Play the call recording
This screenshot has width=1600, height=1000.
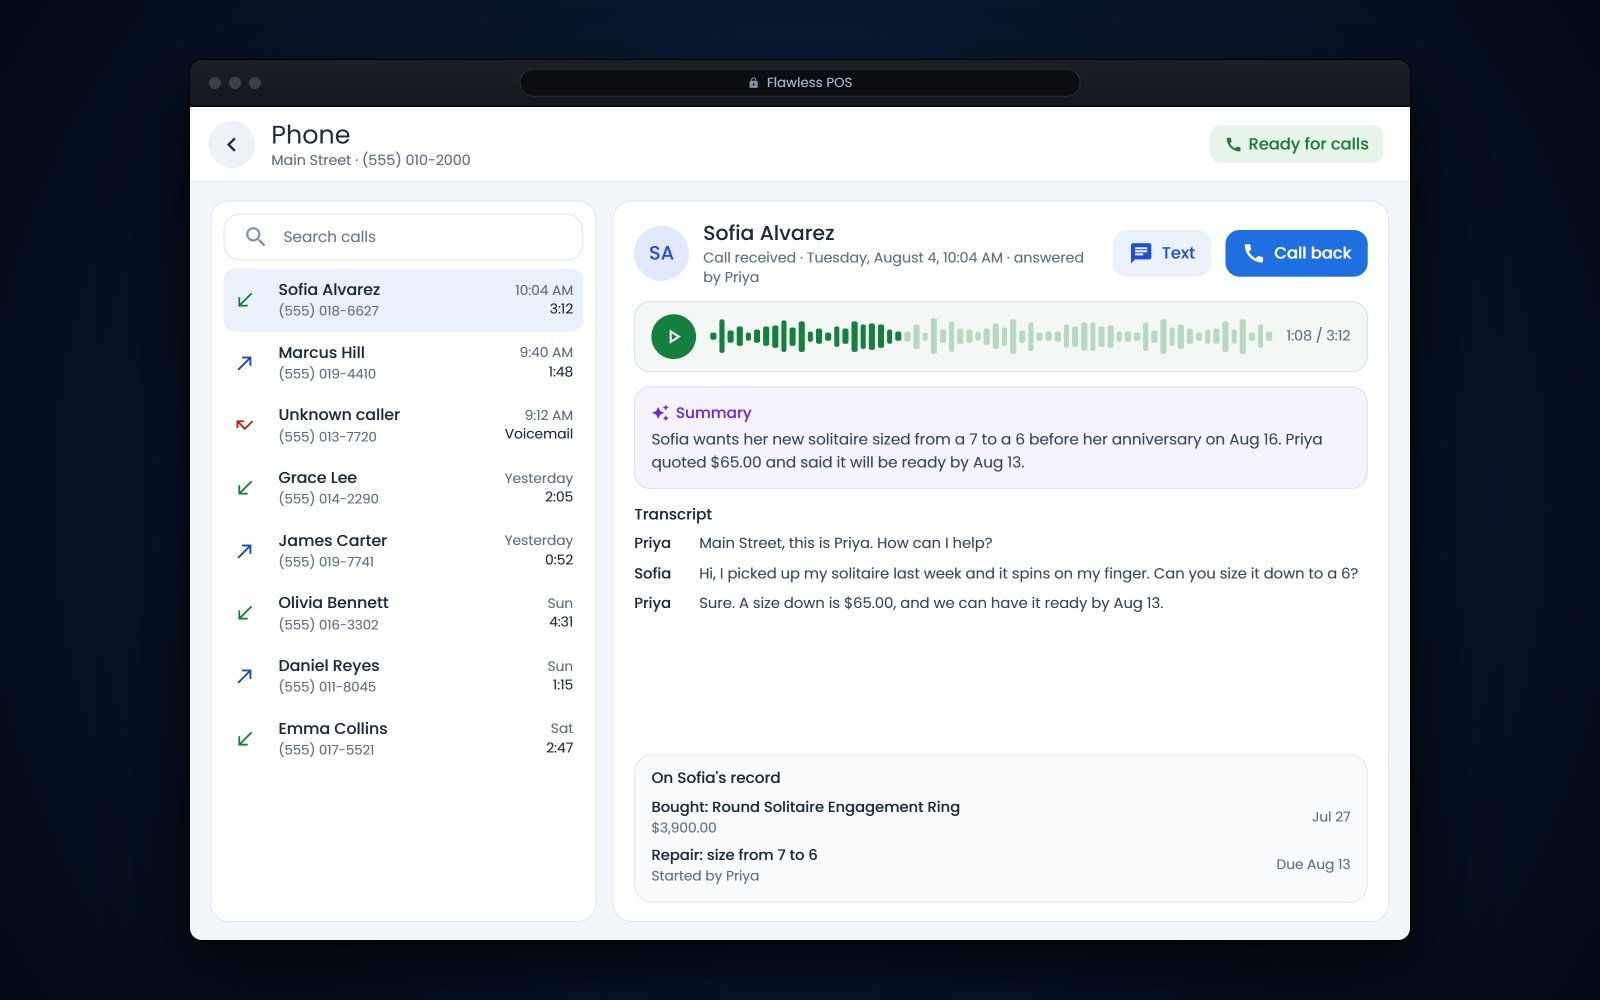coord(673,337)
